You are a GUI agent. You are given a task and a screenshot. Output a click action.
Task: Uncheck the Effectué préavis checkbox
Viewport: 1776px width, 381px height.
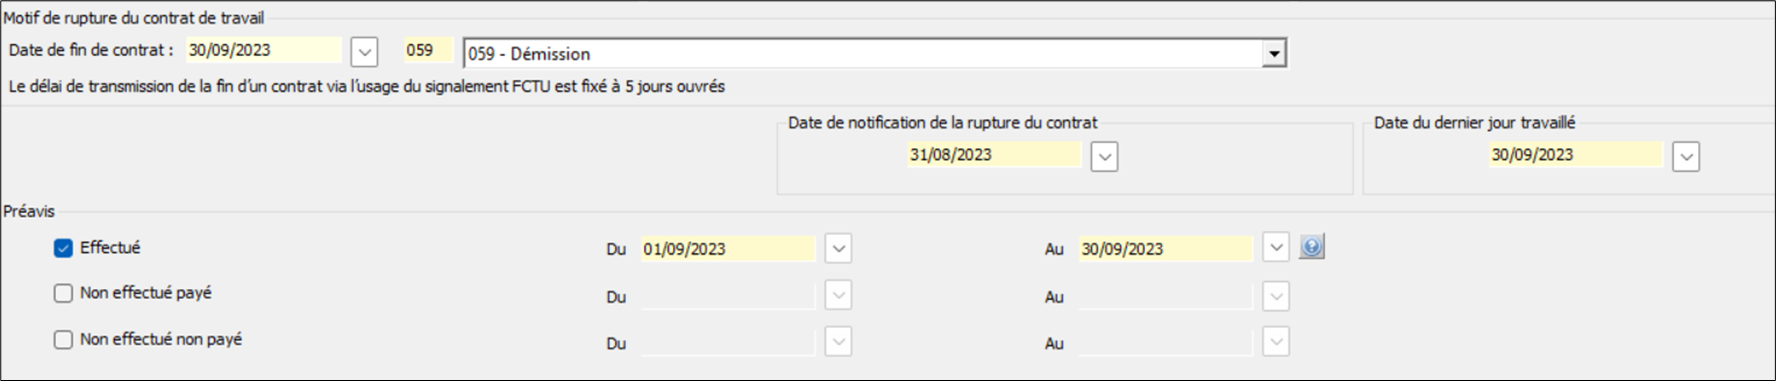[x=63, y=248]
